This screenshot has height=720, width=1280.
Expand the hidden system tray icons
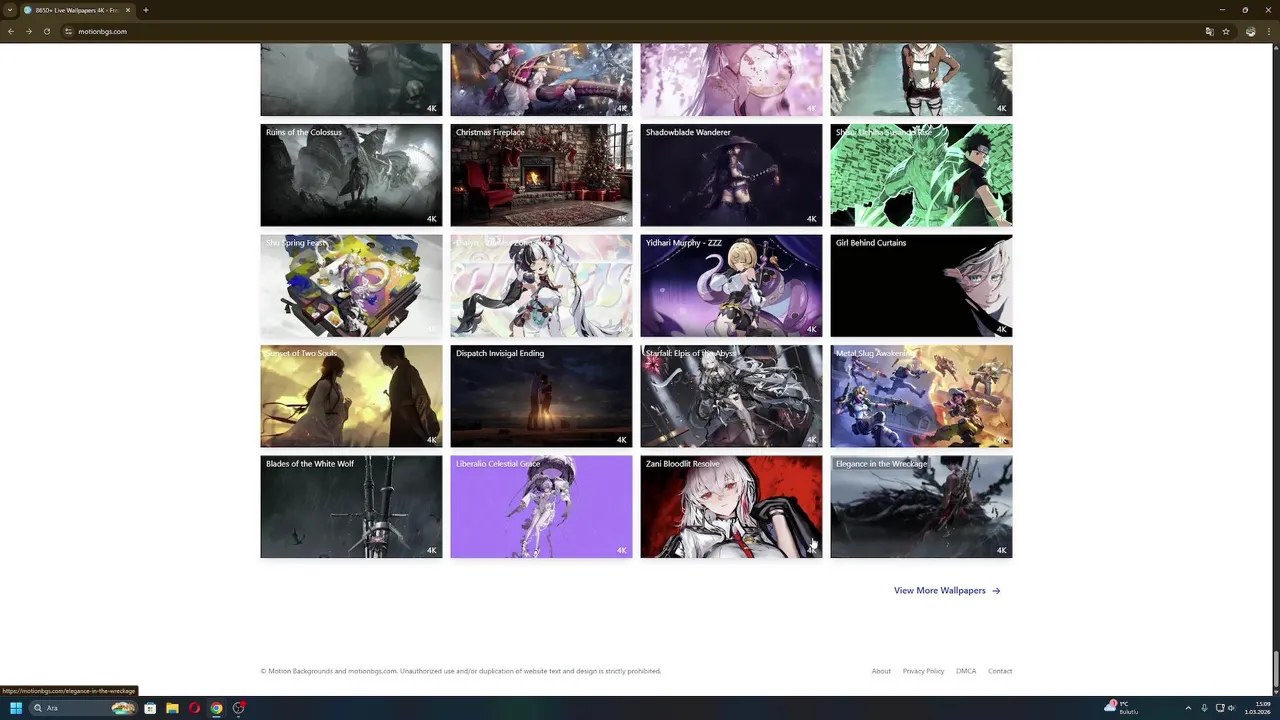(x=1188, y=708)
